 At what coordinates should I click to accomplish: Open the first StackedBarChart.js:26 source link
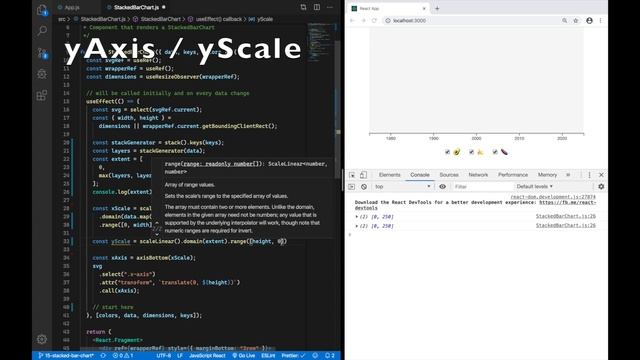[565, 216]
